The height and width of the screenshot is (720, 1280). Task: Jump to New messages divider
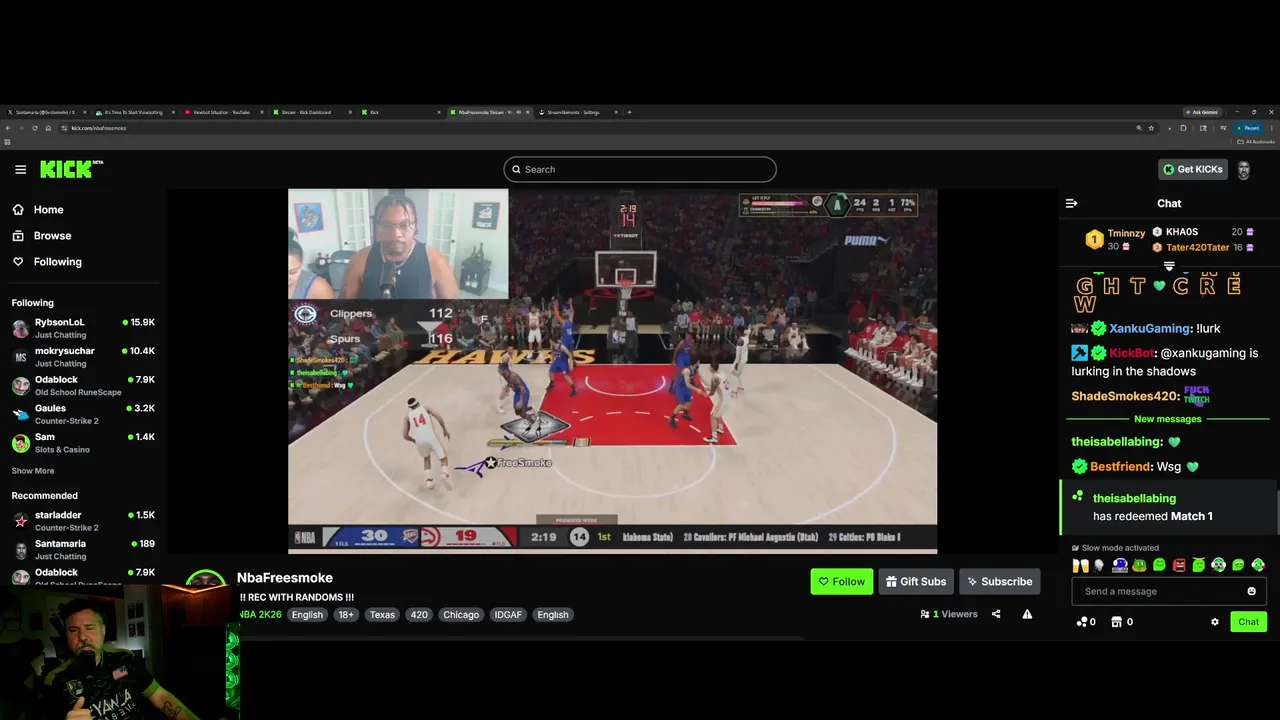coord(1168,419)
